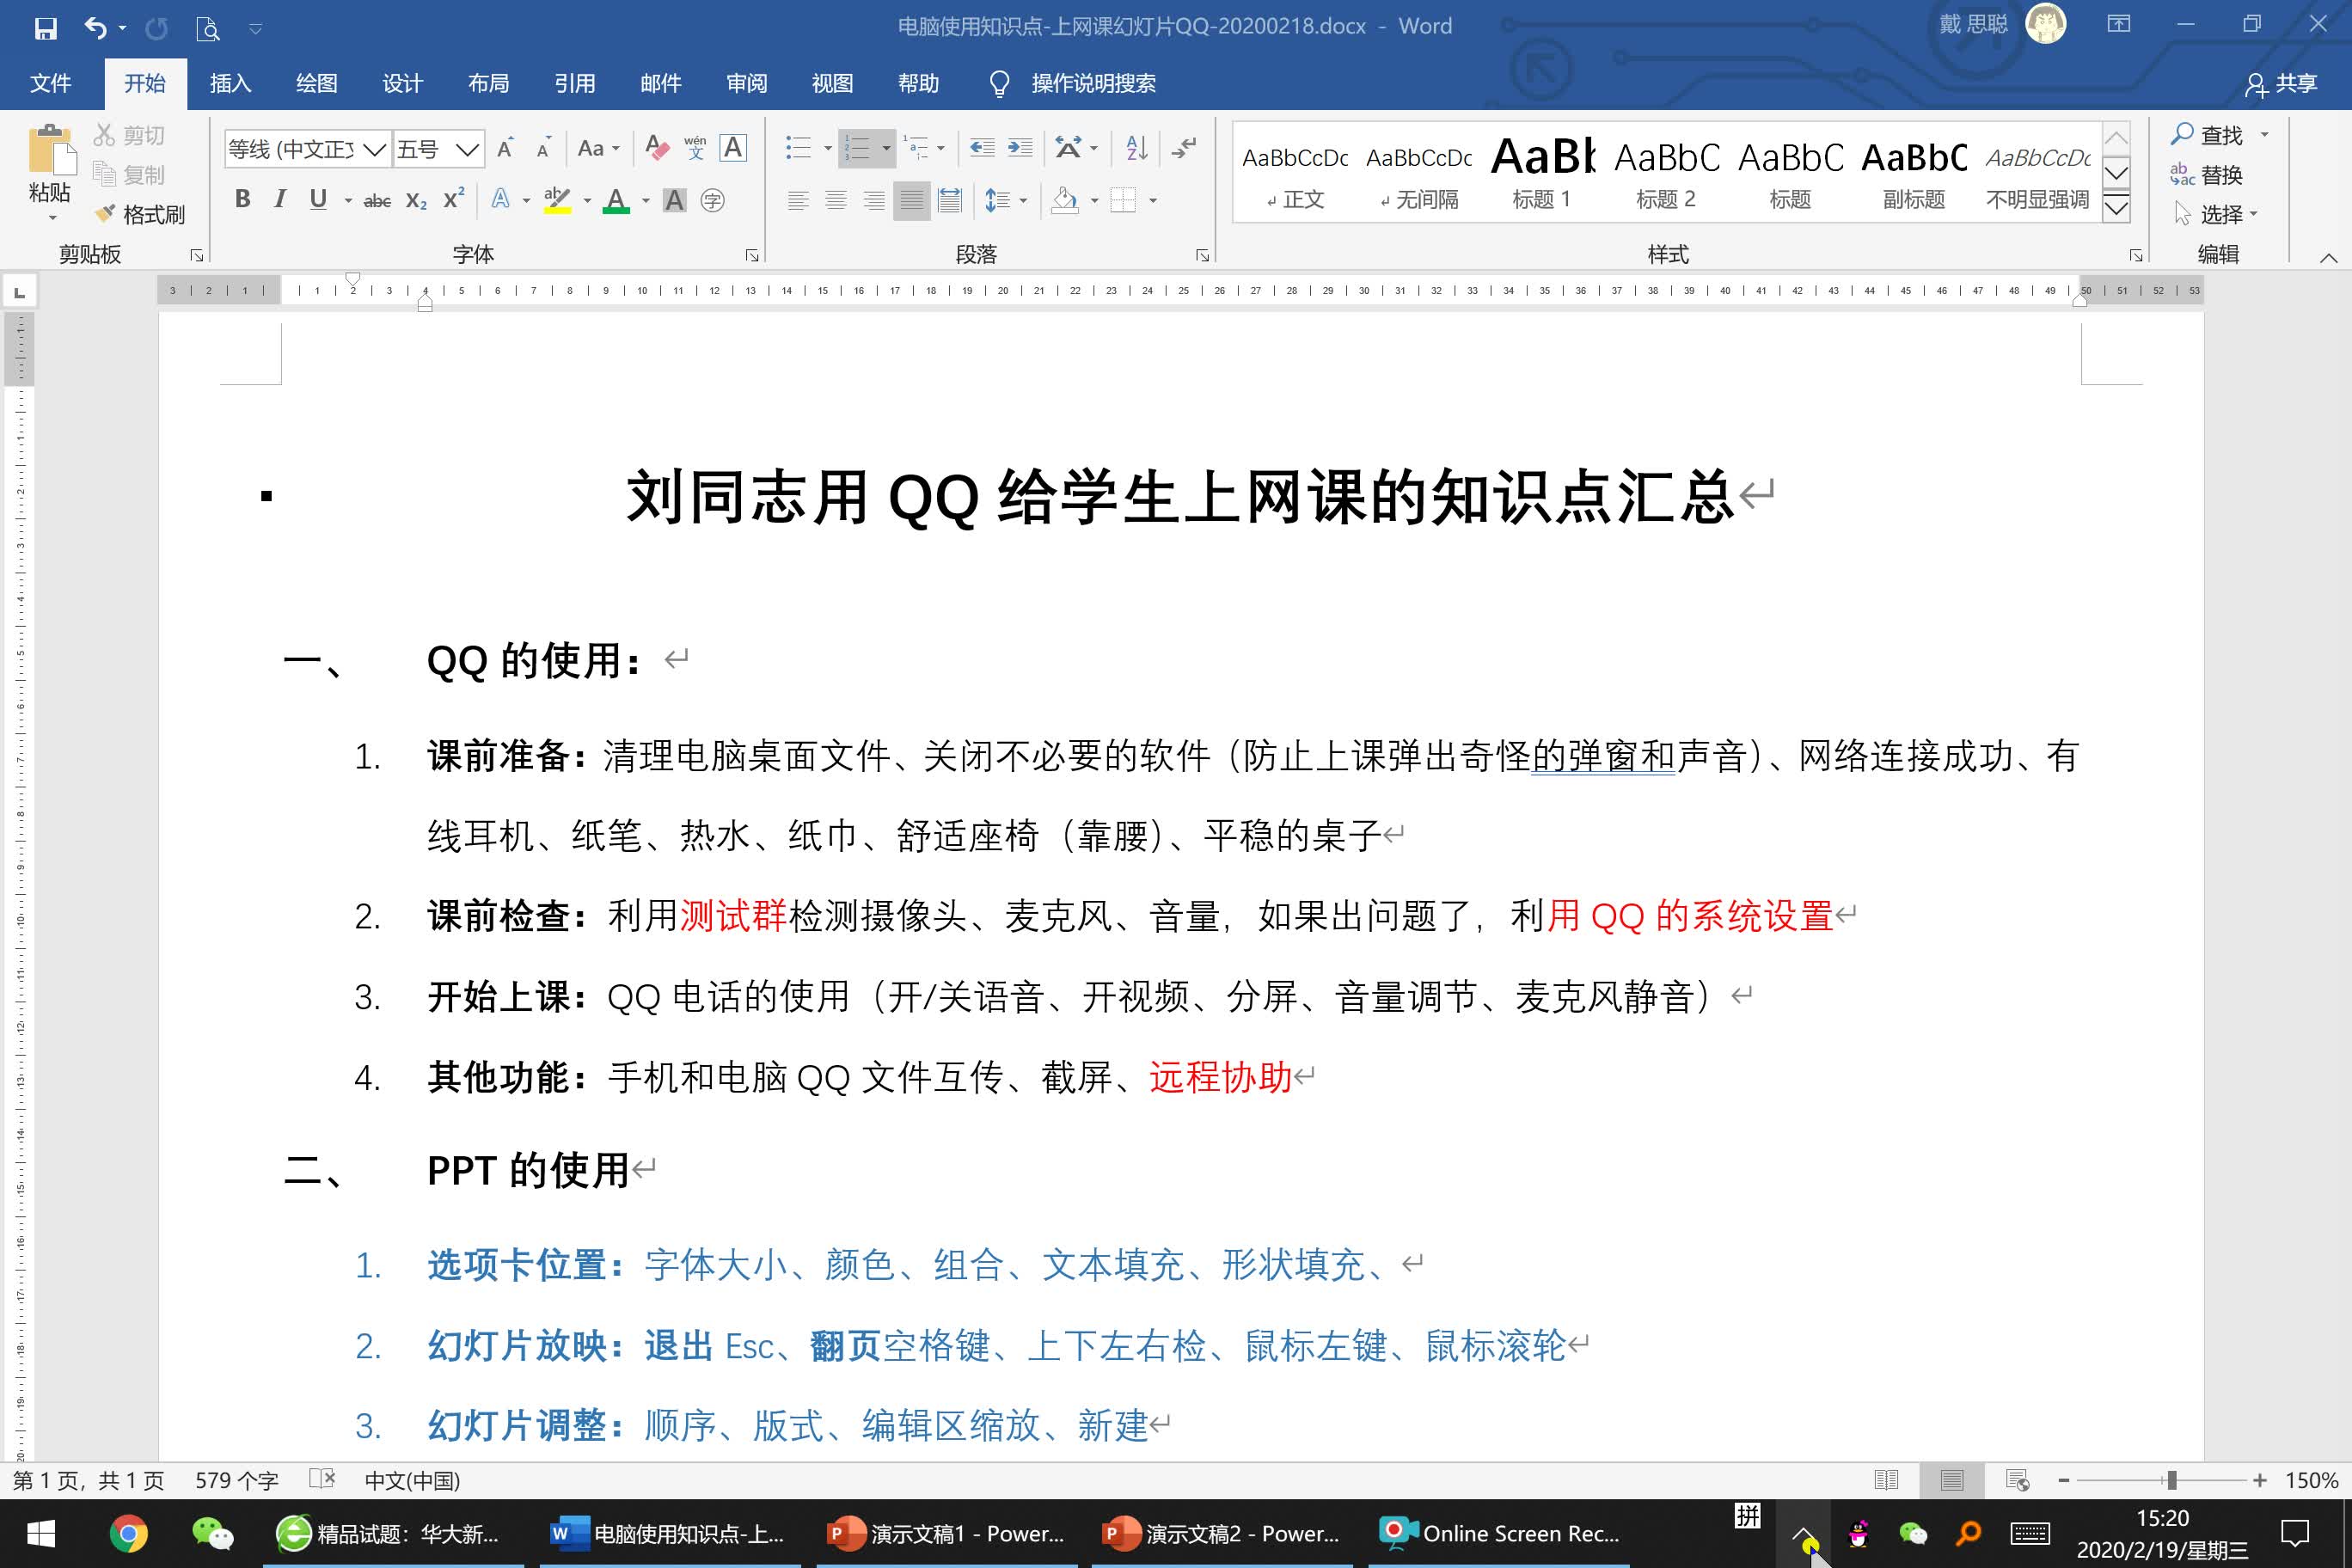The width and height of the screenshot is (2352, 1568).
Task: Apply yellow text highlight color
Action: click(557, 201)
